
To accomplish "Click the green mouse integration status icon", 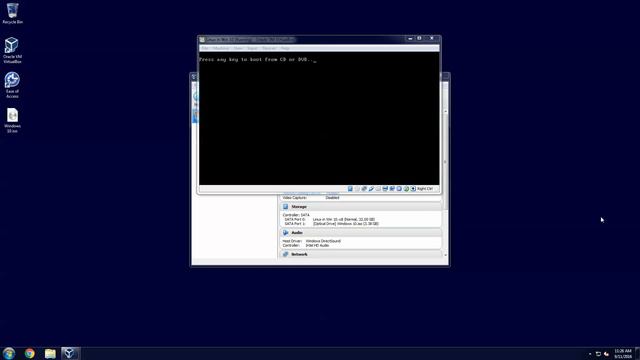I will click(x=406, y=189).
